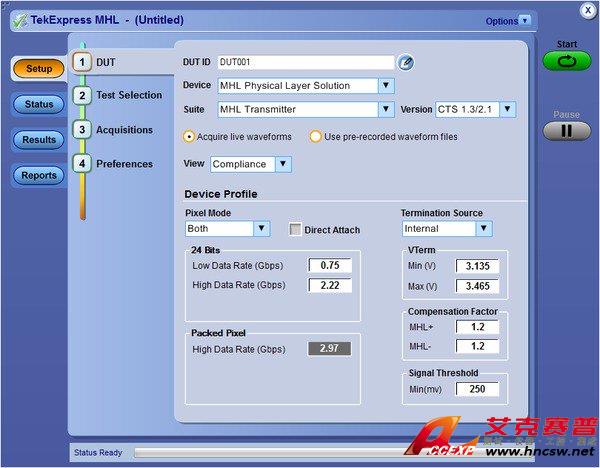
Task: Open the Pixel Mode dropdown
Action: (261, 229)
